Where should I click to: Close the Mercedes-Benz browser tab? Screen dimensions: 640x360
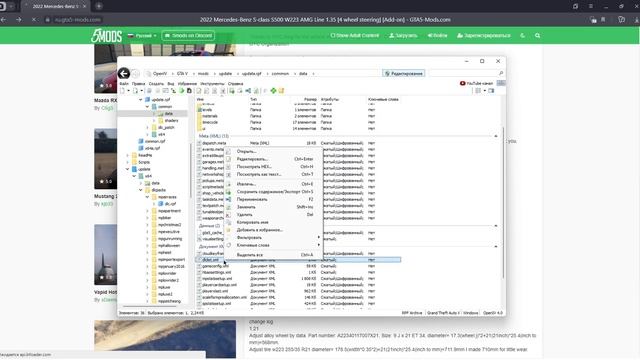pyautogui.click(x=84, y=6)
